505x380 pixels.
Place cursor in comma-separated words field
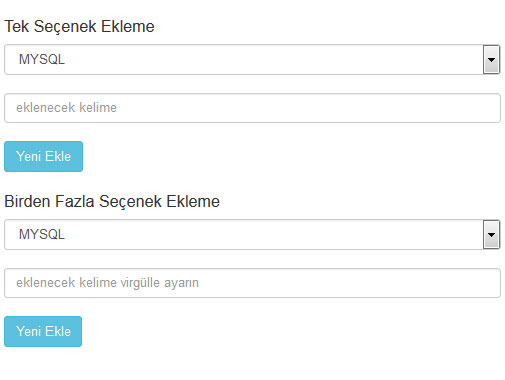click(252, 283)
